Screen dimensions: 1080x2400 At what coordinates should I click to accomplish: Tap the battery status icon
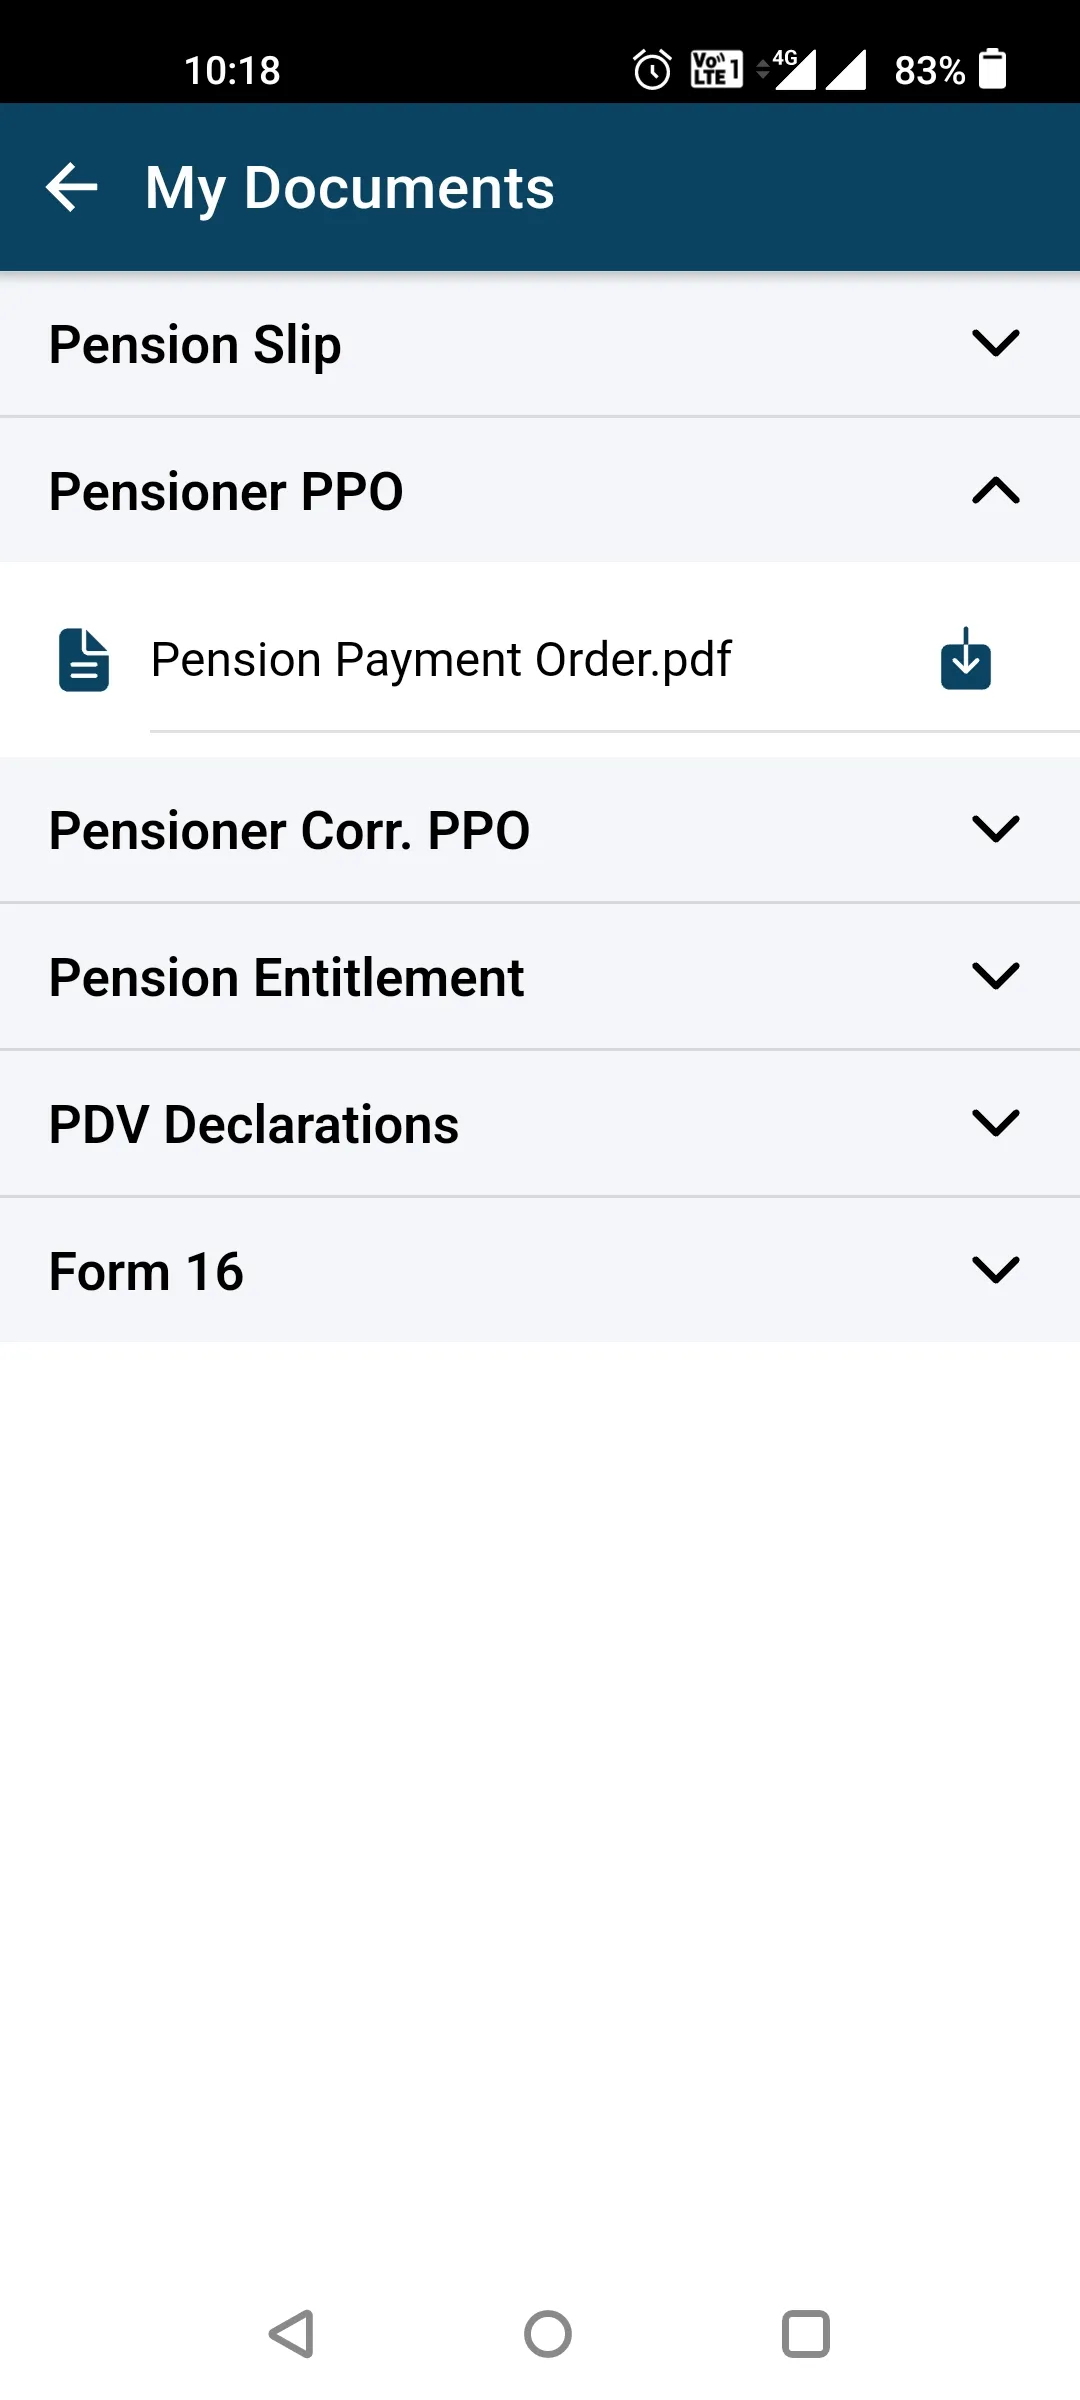pos(992,69)
